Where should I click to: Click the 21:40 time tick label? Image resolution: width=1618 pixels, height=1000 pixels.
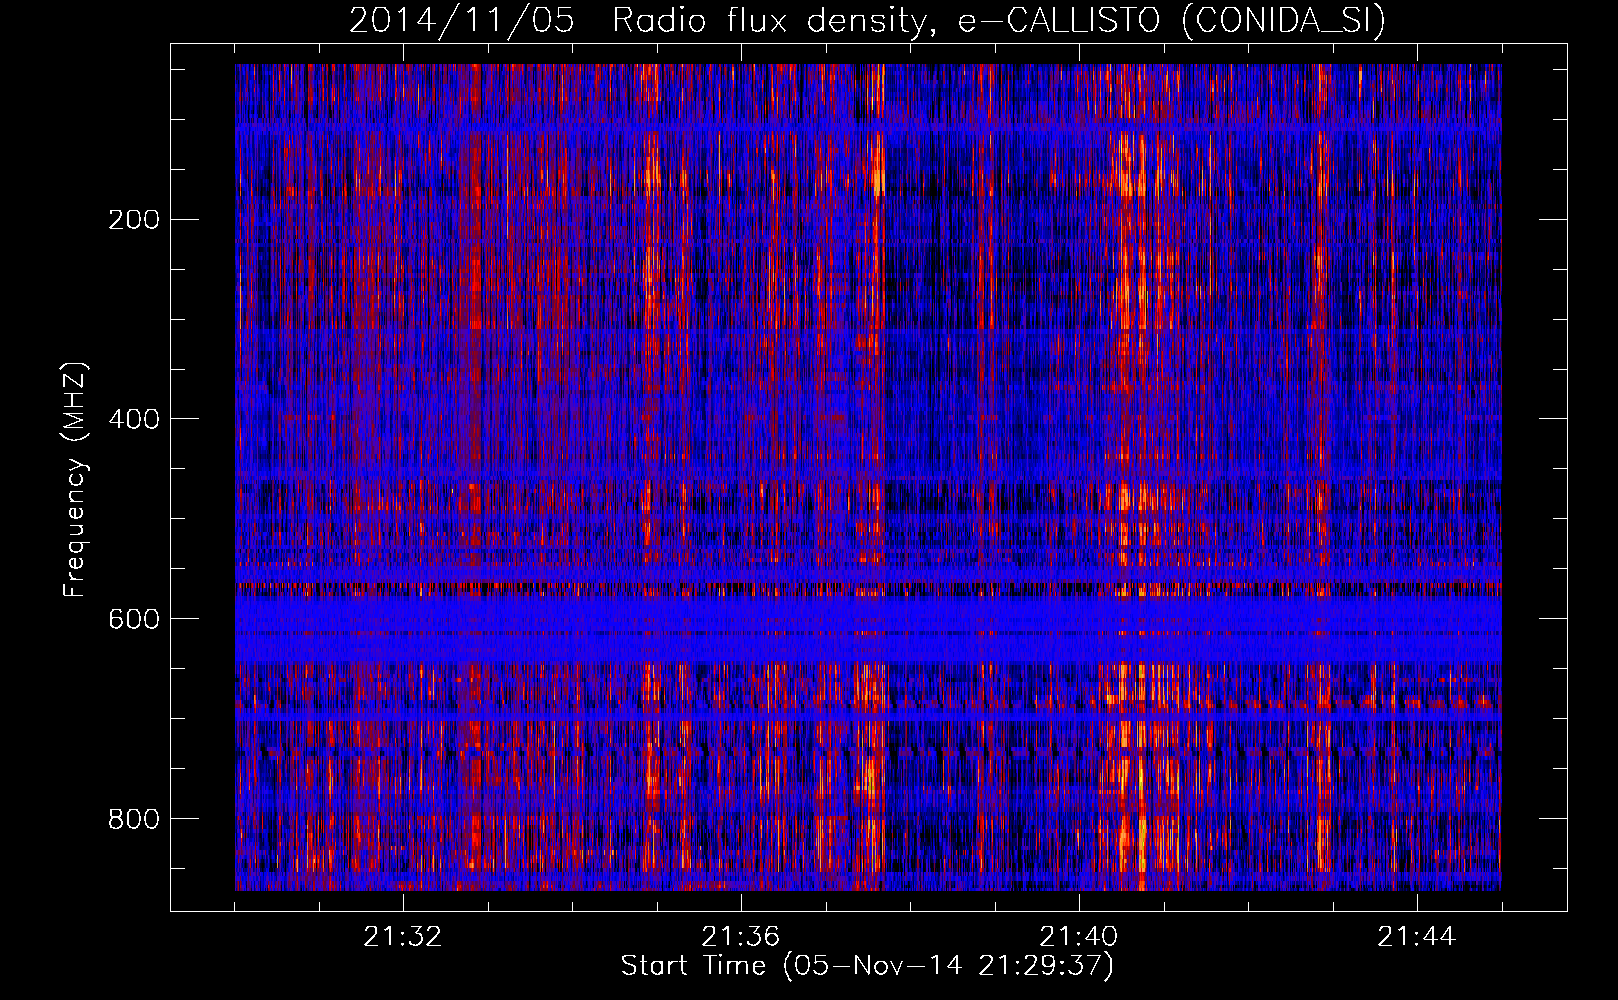click(1079, 937)
